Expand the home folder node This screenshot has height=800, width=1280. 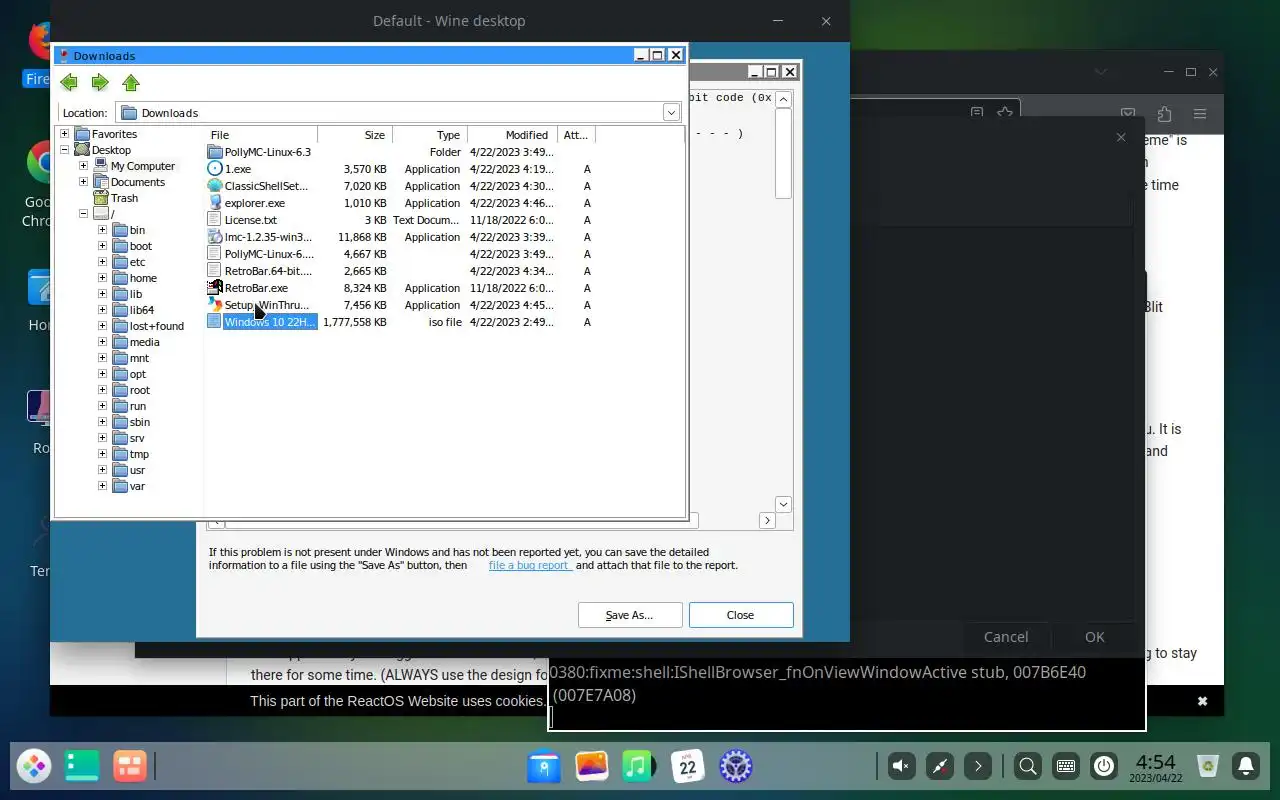[102, 278]
